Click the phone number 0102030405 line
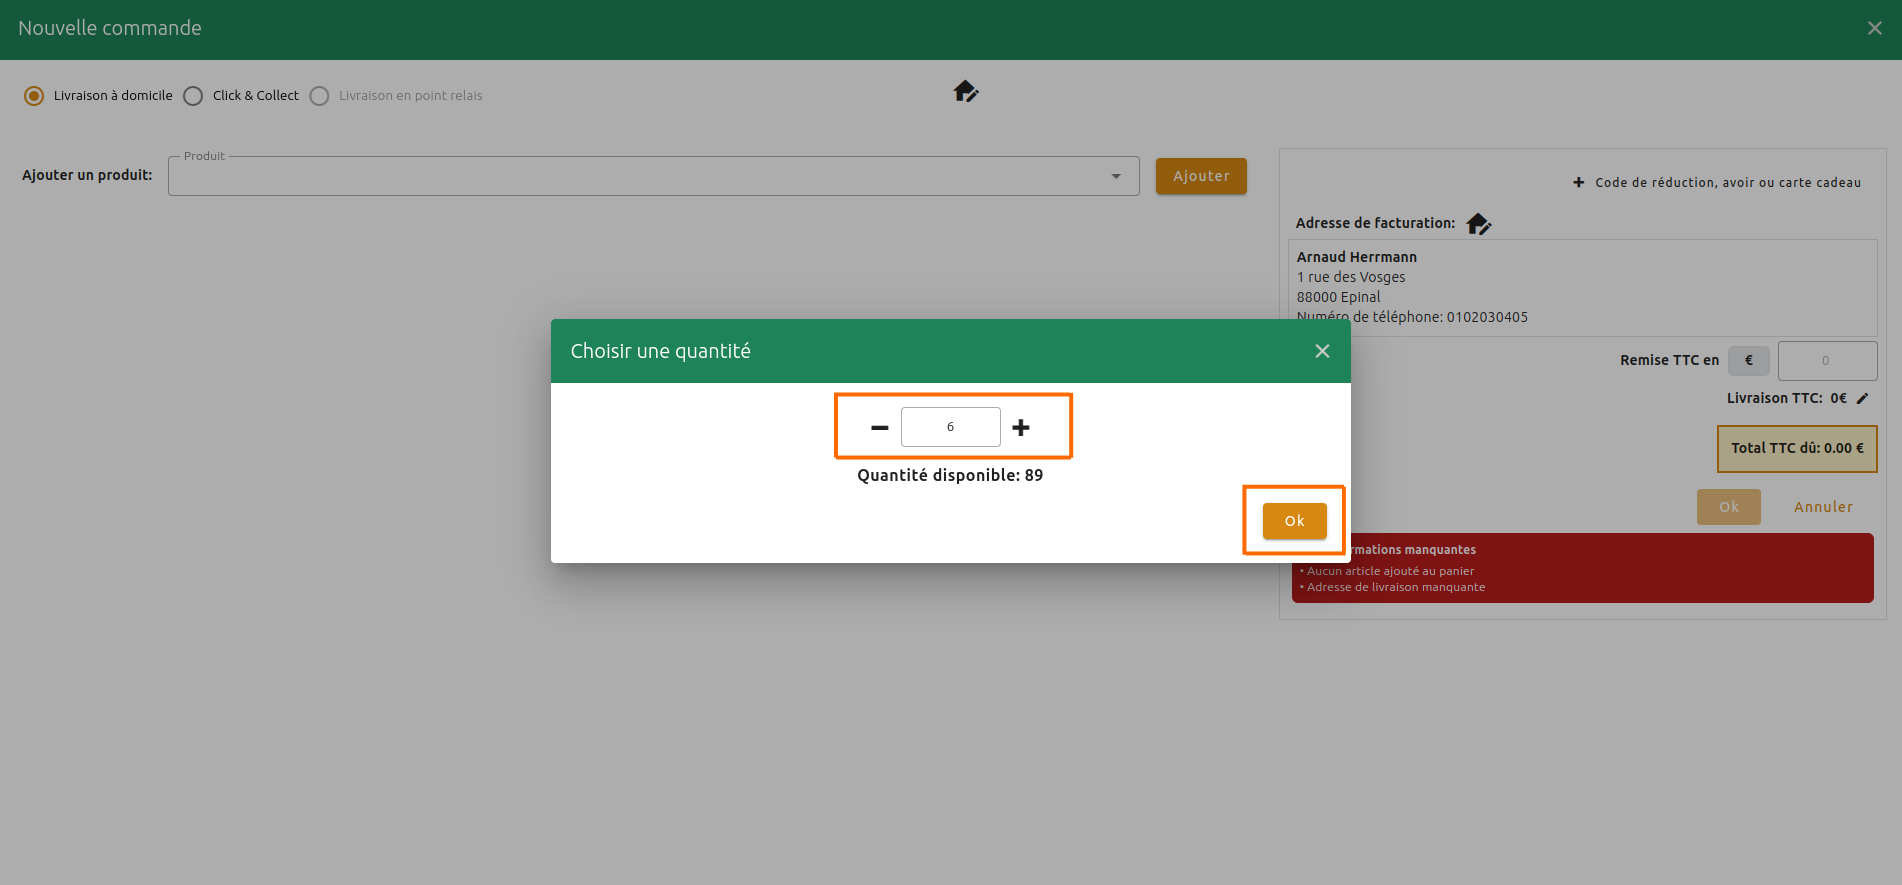Screen dimensions: 1902x885 point(1412,317)
